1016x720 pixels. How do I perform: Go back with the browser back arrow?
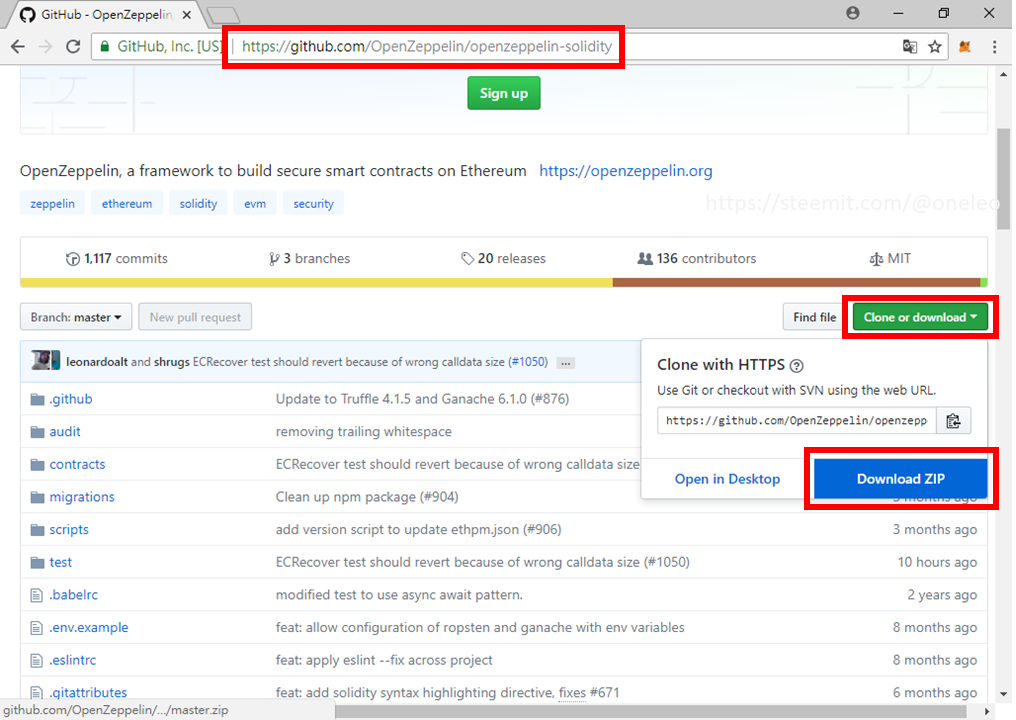click(18, 47)
